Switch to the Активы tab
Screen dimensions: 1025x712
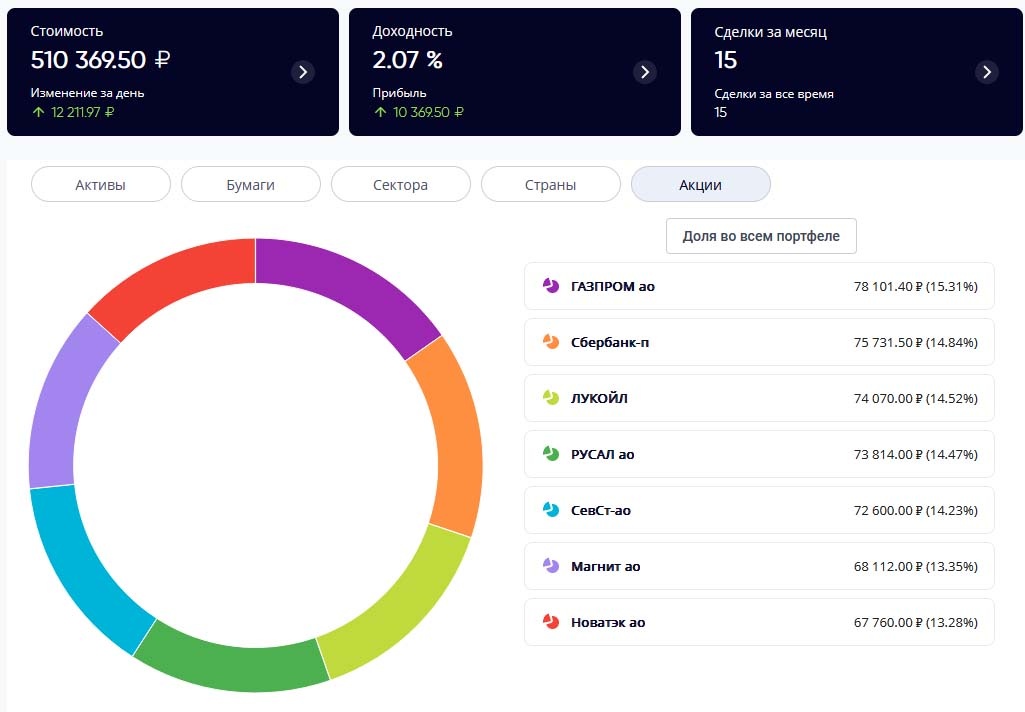(x=101, y=184)
